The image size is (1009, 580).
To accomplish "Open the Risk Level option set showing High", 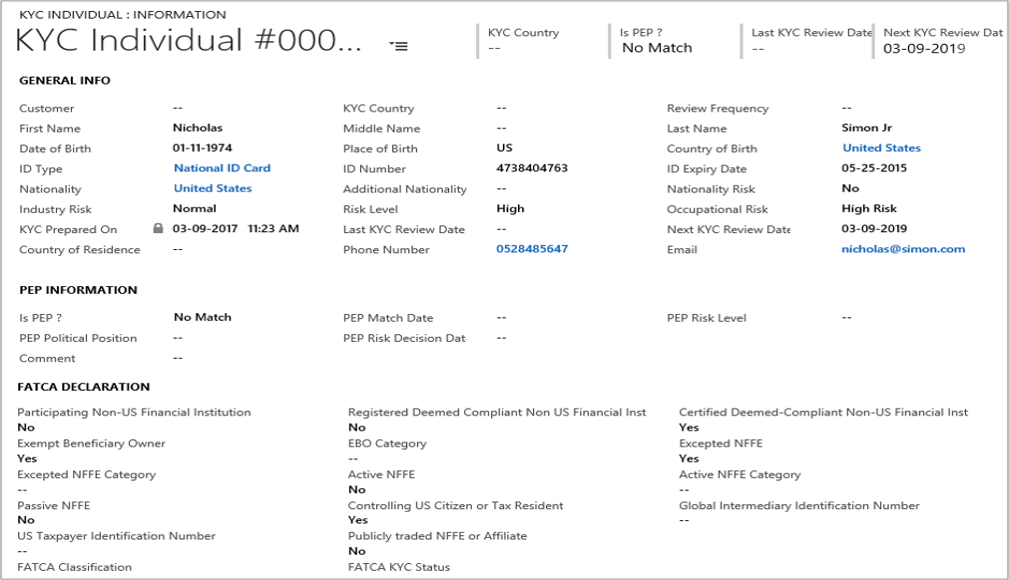I will click(x=510, y=209).
